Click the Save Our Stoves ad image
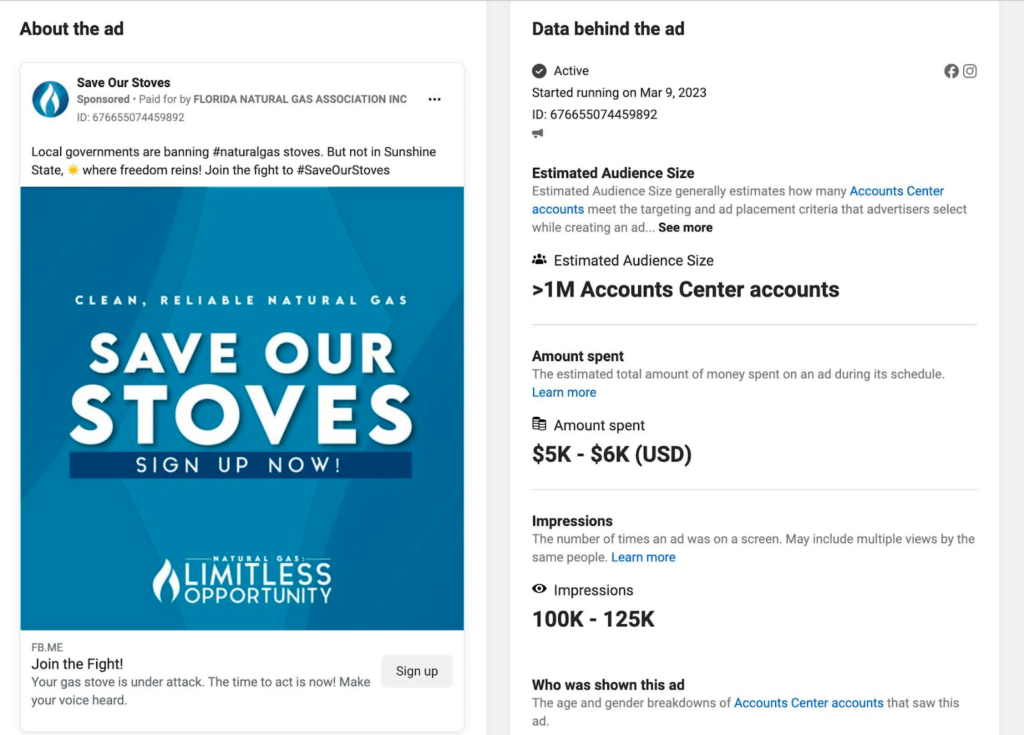Screen dimensions: 1024x735 coord(242,408)
